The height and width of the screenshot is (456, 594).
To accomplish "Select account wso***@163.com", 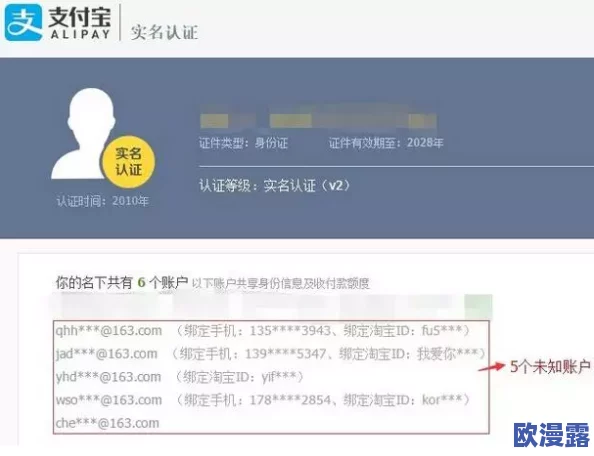I will tap(109, 400).
